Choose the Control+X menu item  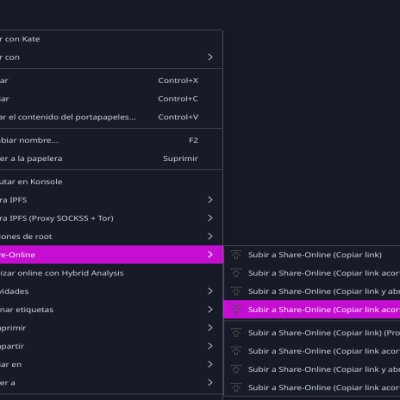(x=111, y=80)
